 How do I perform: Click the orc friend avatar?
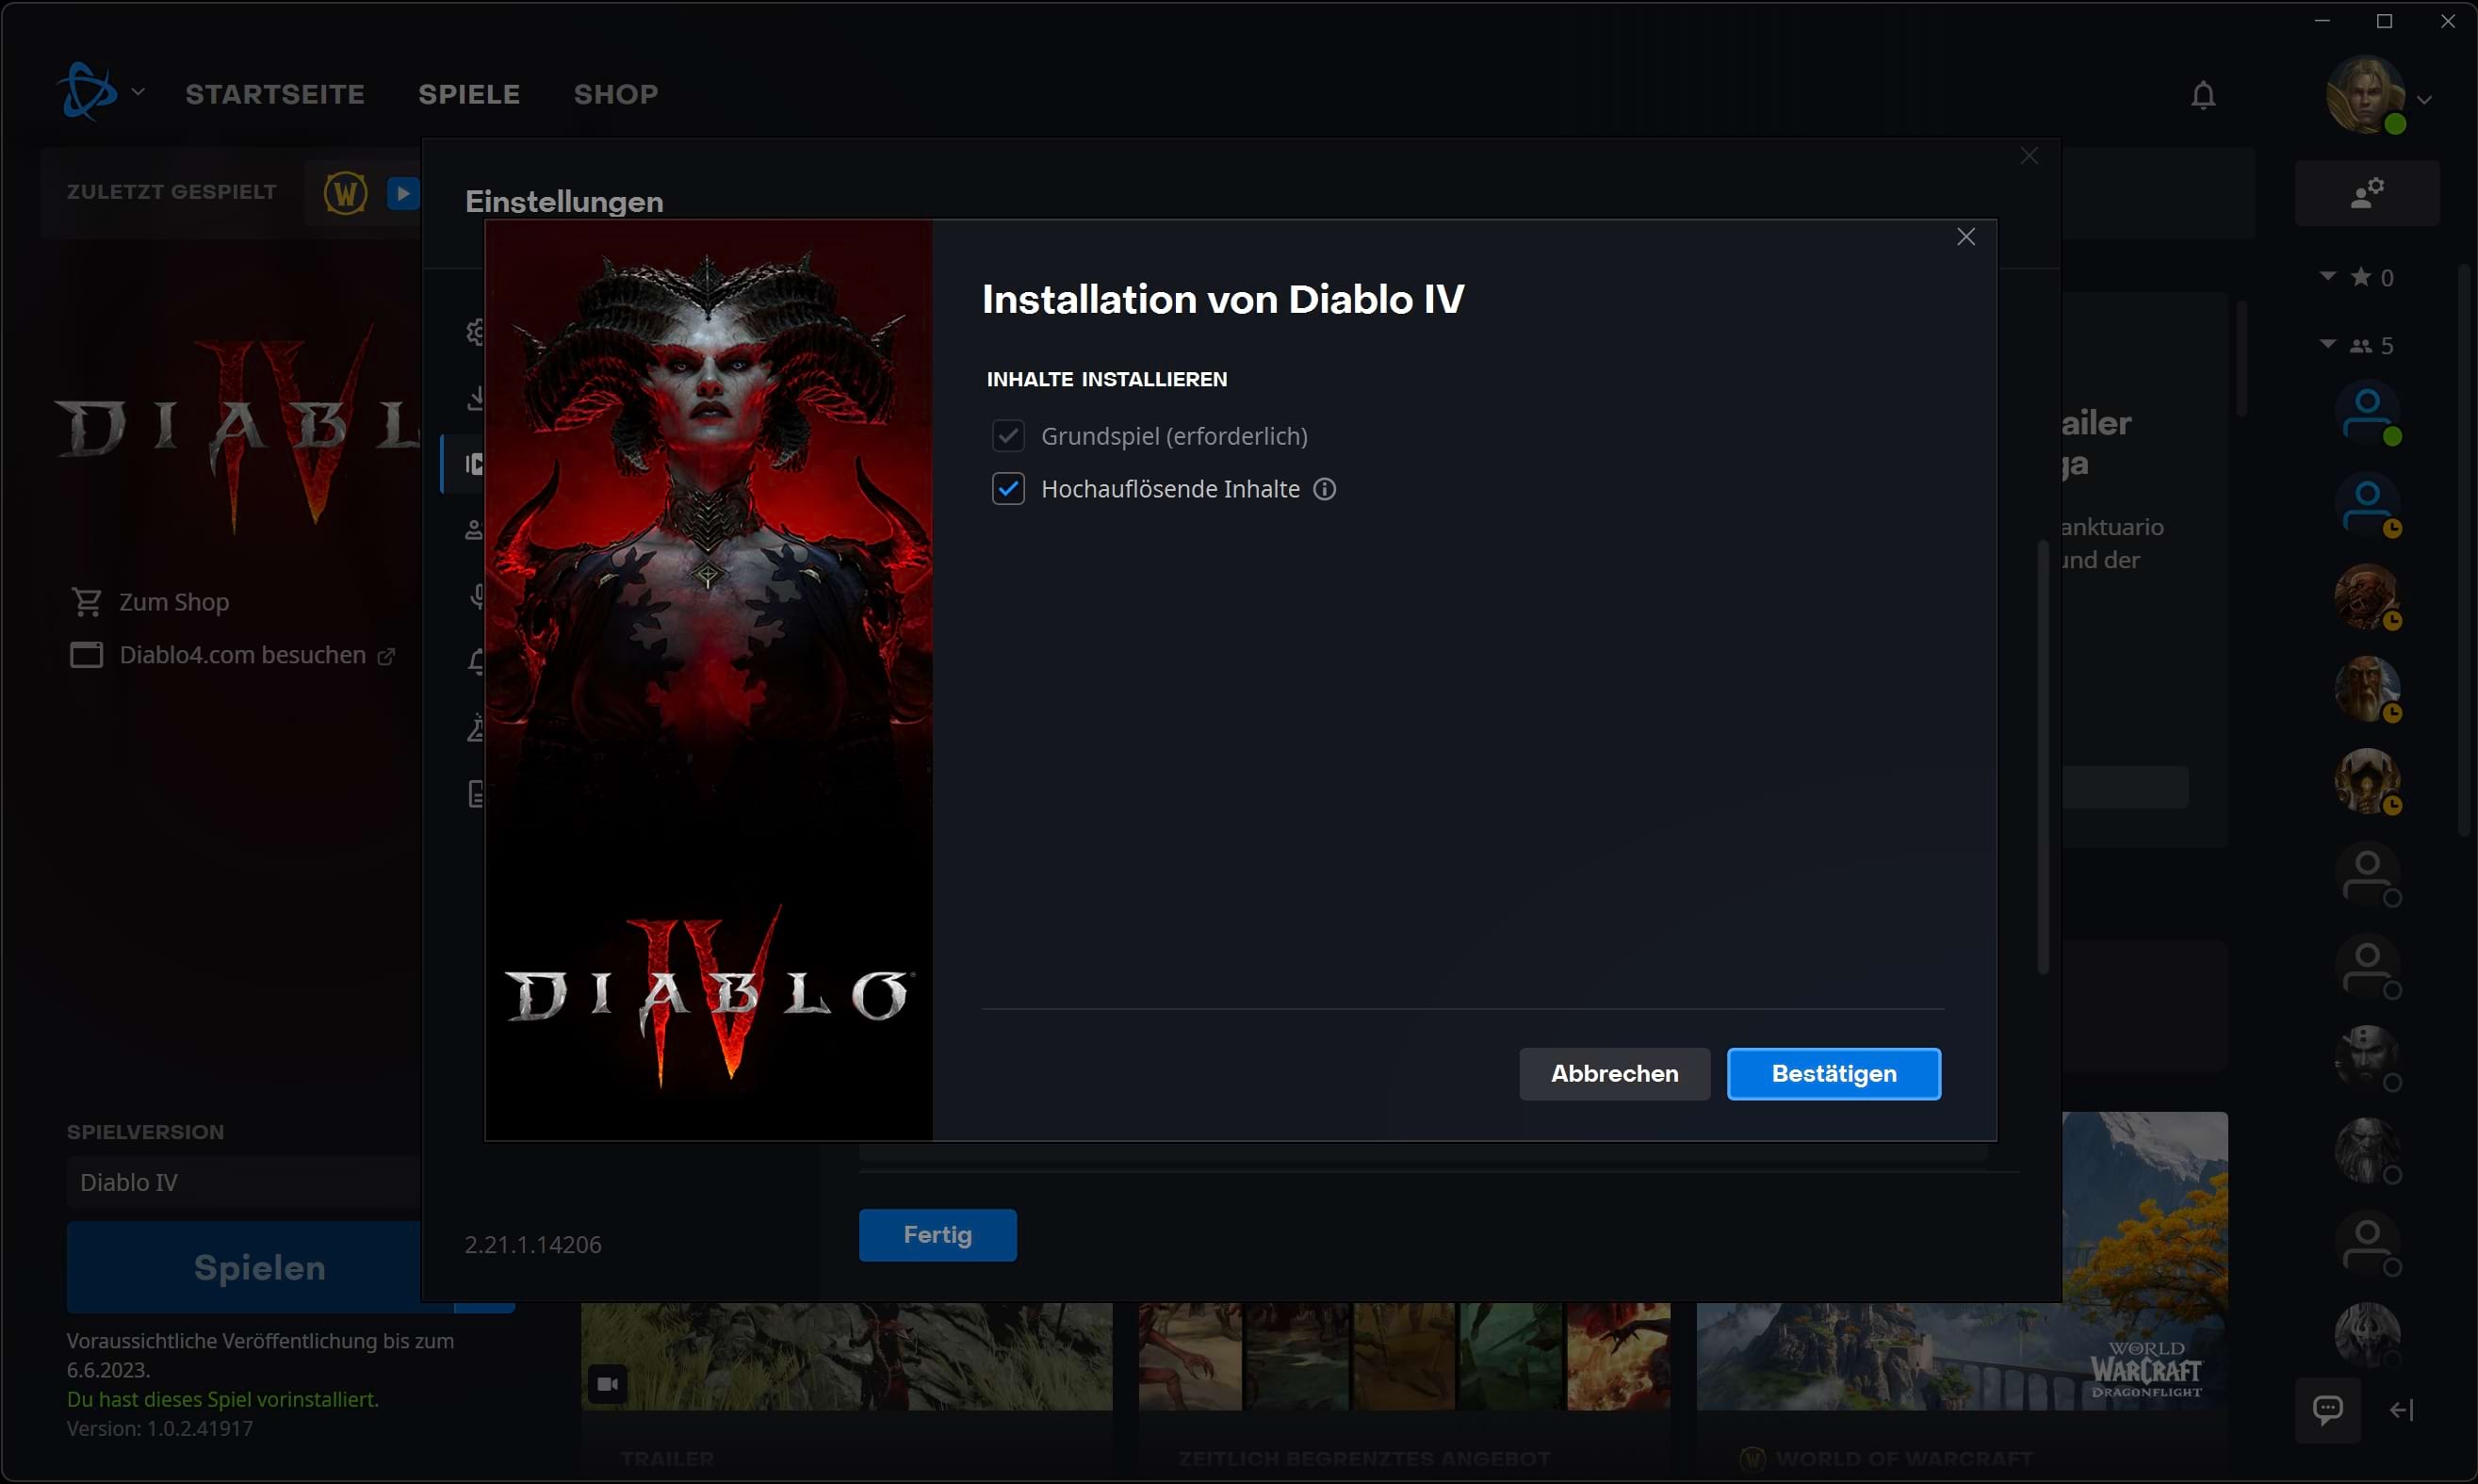pyautogui.click(x=2367, y=596)
